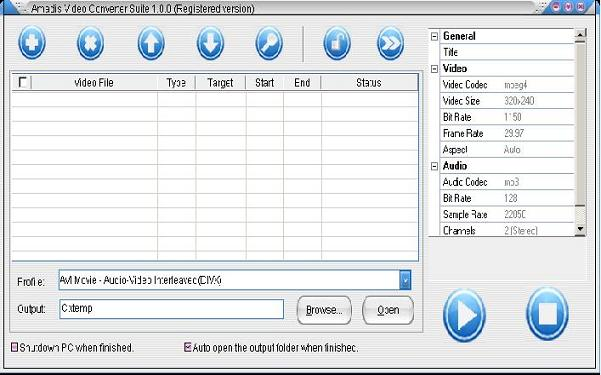Enable Shutdown PC when finished
601x375 pixels.
point(14,347)
